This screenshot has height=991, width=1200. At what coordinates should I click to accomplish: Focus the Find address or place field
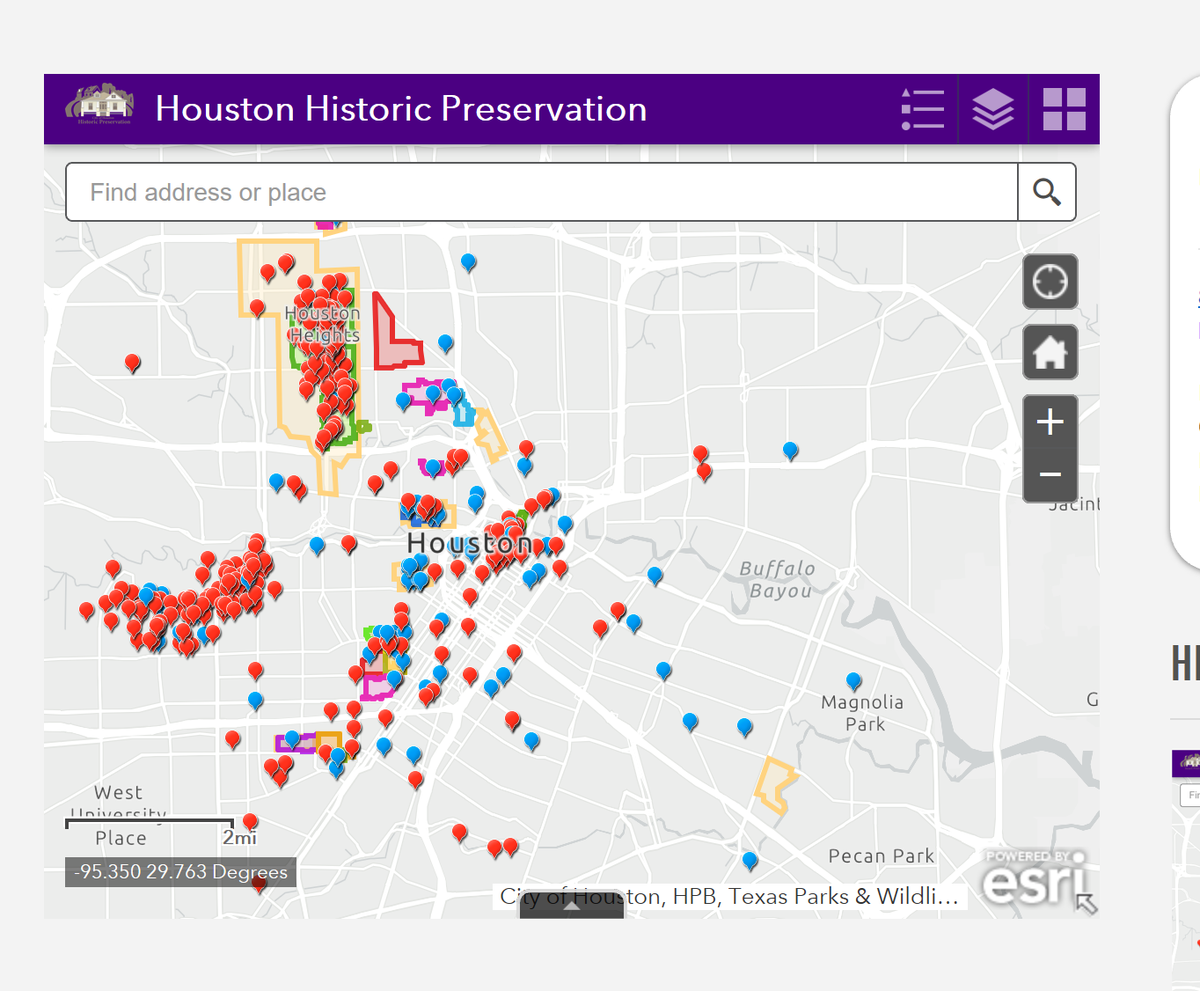(x=542, y=192)
